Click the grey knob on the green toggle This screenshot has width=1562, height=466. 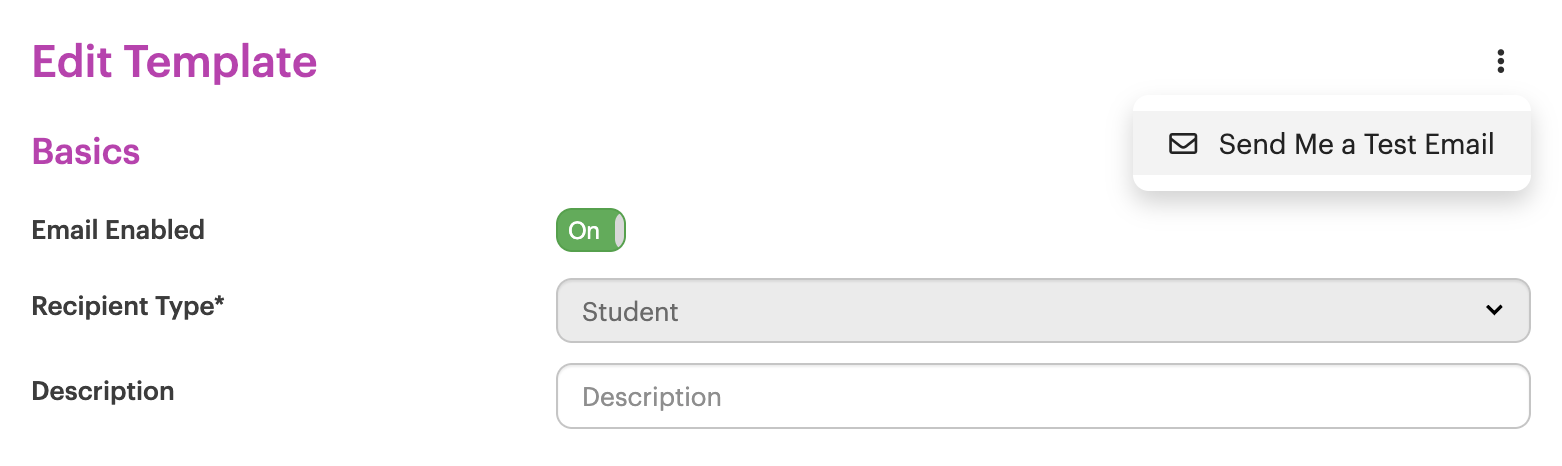tap(620, 230)
